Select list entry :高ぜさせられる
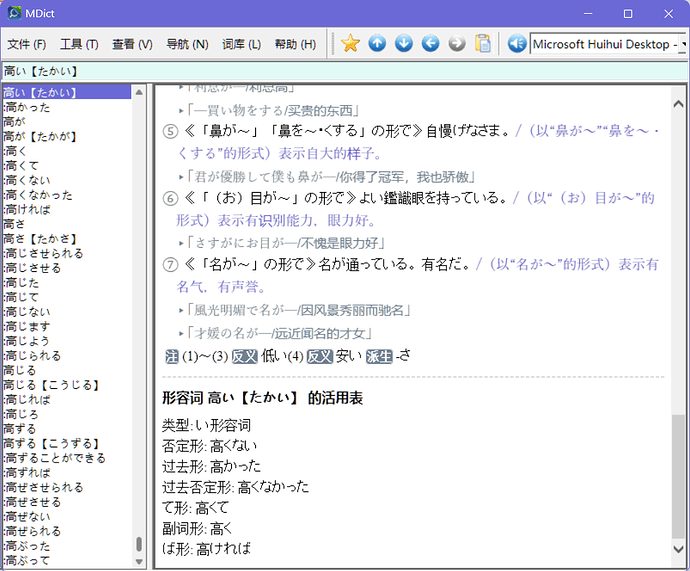This screenshot has width=690, height=571. pyautogui.click(x=43, y=487)
